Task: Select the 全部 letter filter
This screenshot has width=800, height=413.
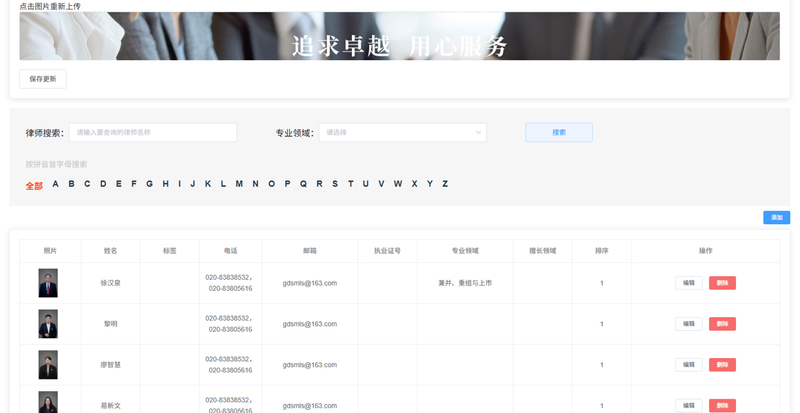Action: [x=34, y=185]
